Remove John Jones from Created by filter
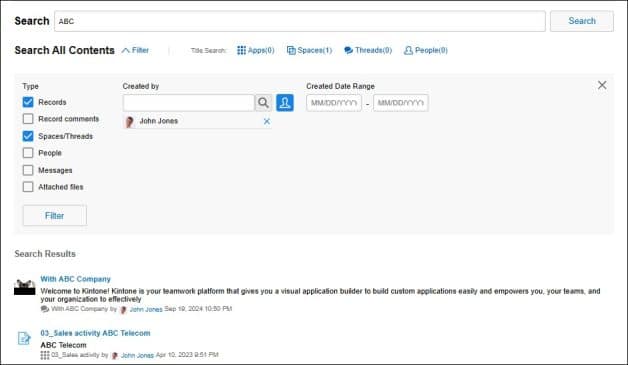This screenshot has height=365, width=628. (267, 121)
